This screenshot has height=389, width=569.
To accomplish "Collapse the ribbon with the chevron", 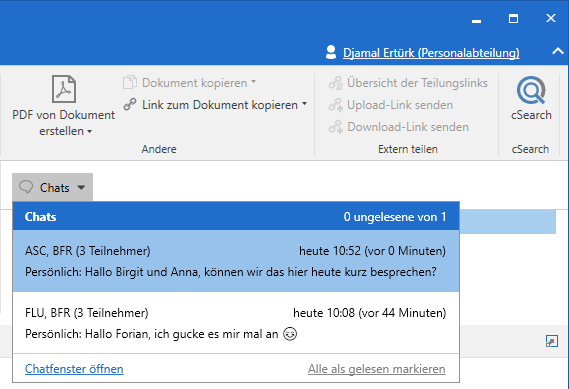I will 558,52.
